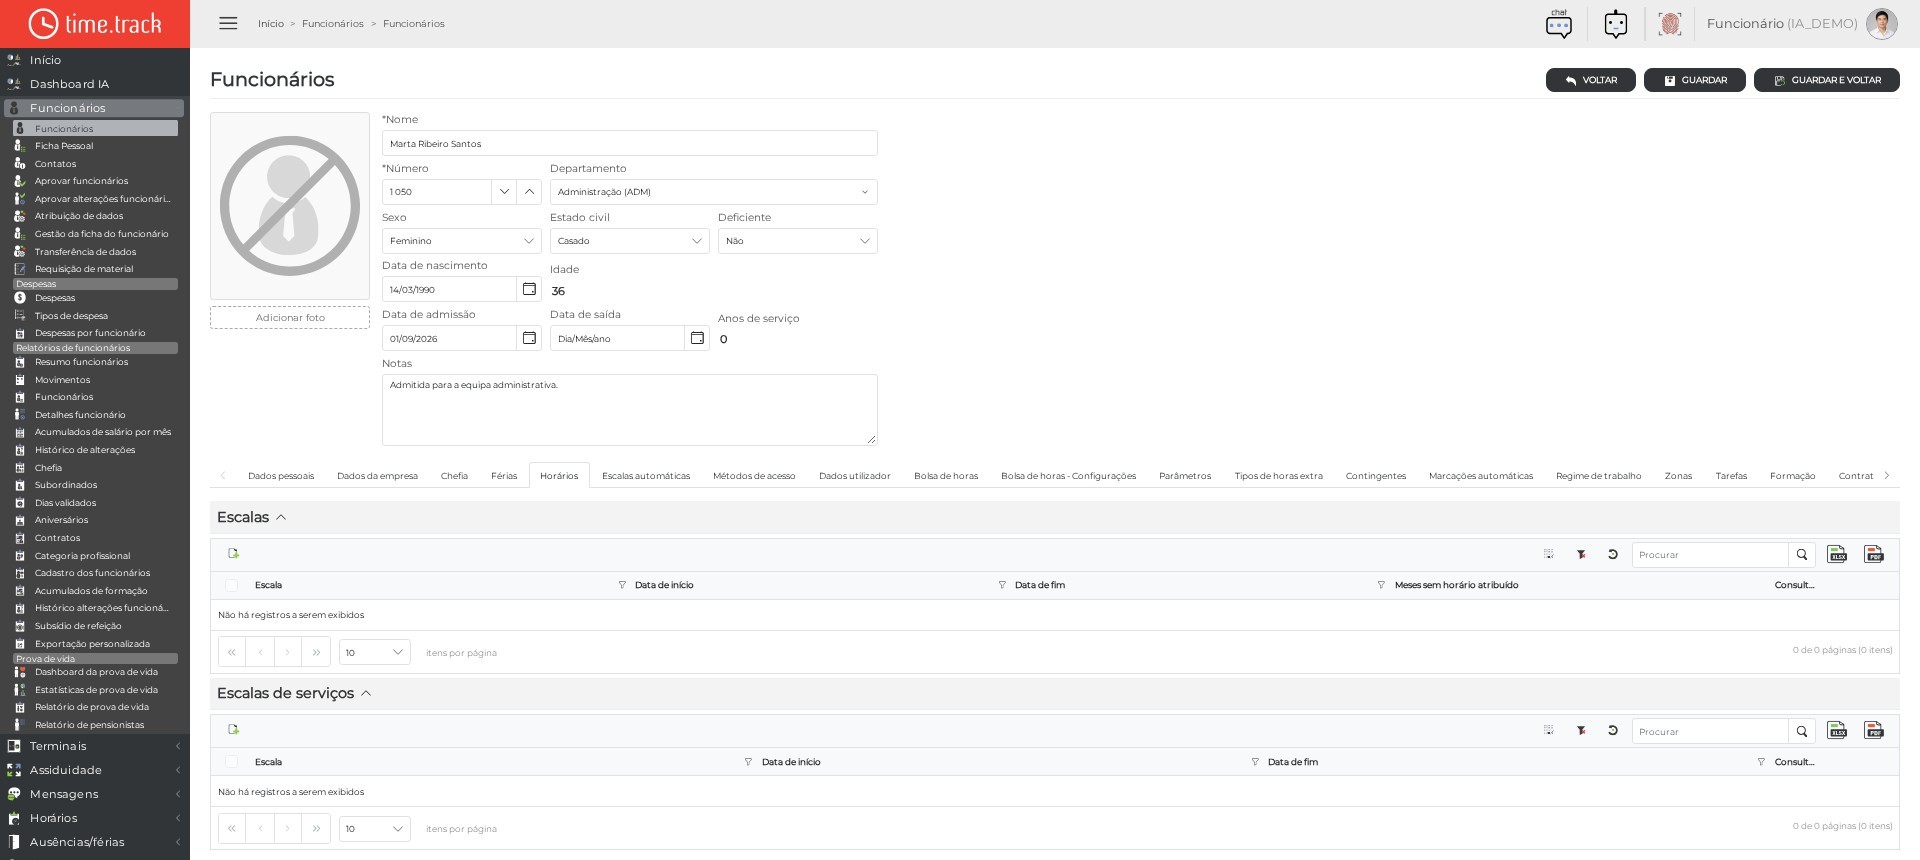Open the calendar for Data de saída

click(x=697, y=338)
